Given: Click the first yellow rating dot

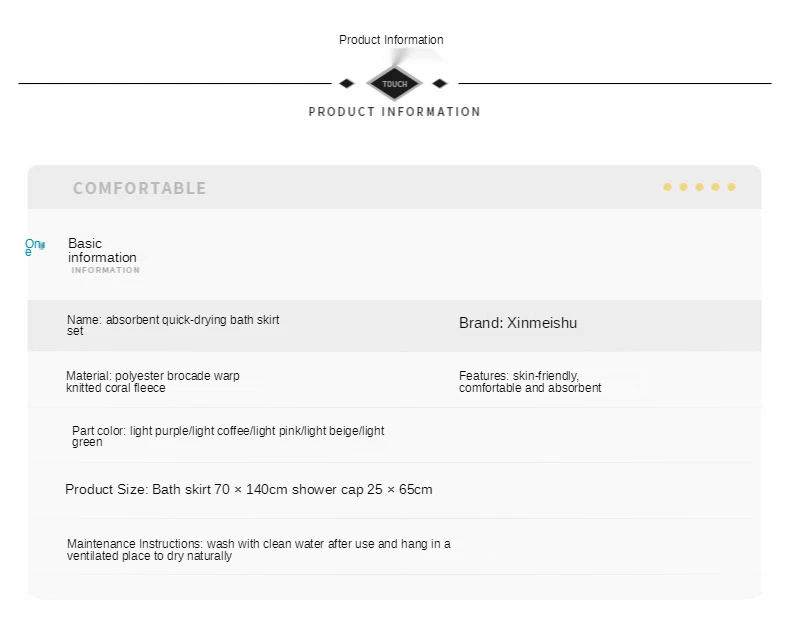Looking at the screenshot, I should coord(667,187).
